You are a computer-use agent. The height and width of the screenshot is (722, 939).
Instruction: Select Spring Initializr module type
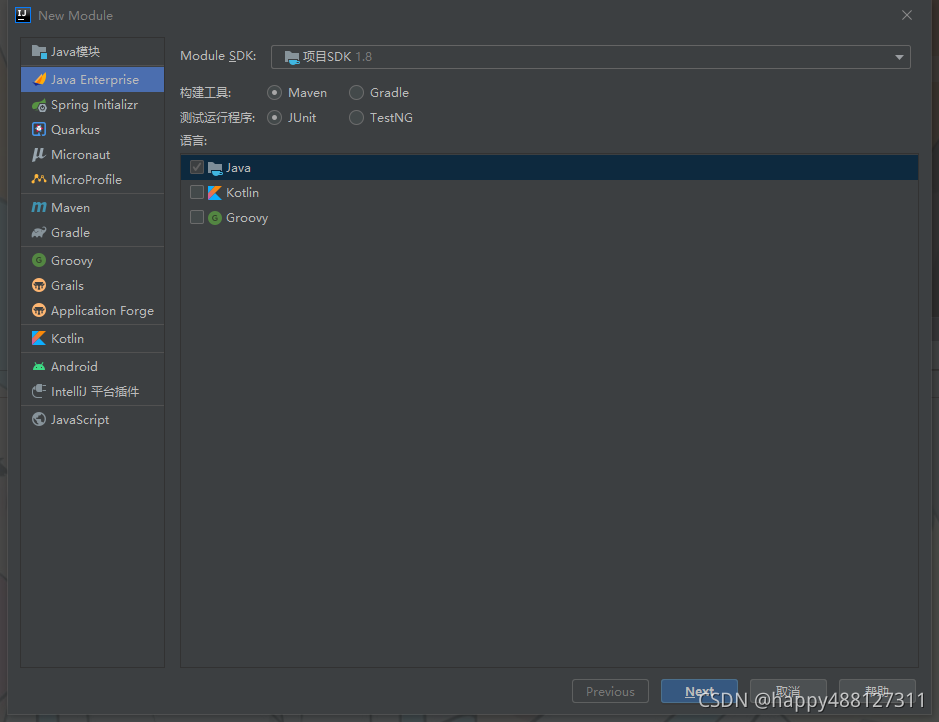[x=92, y=105]
